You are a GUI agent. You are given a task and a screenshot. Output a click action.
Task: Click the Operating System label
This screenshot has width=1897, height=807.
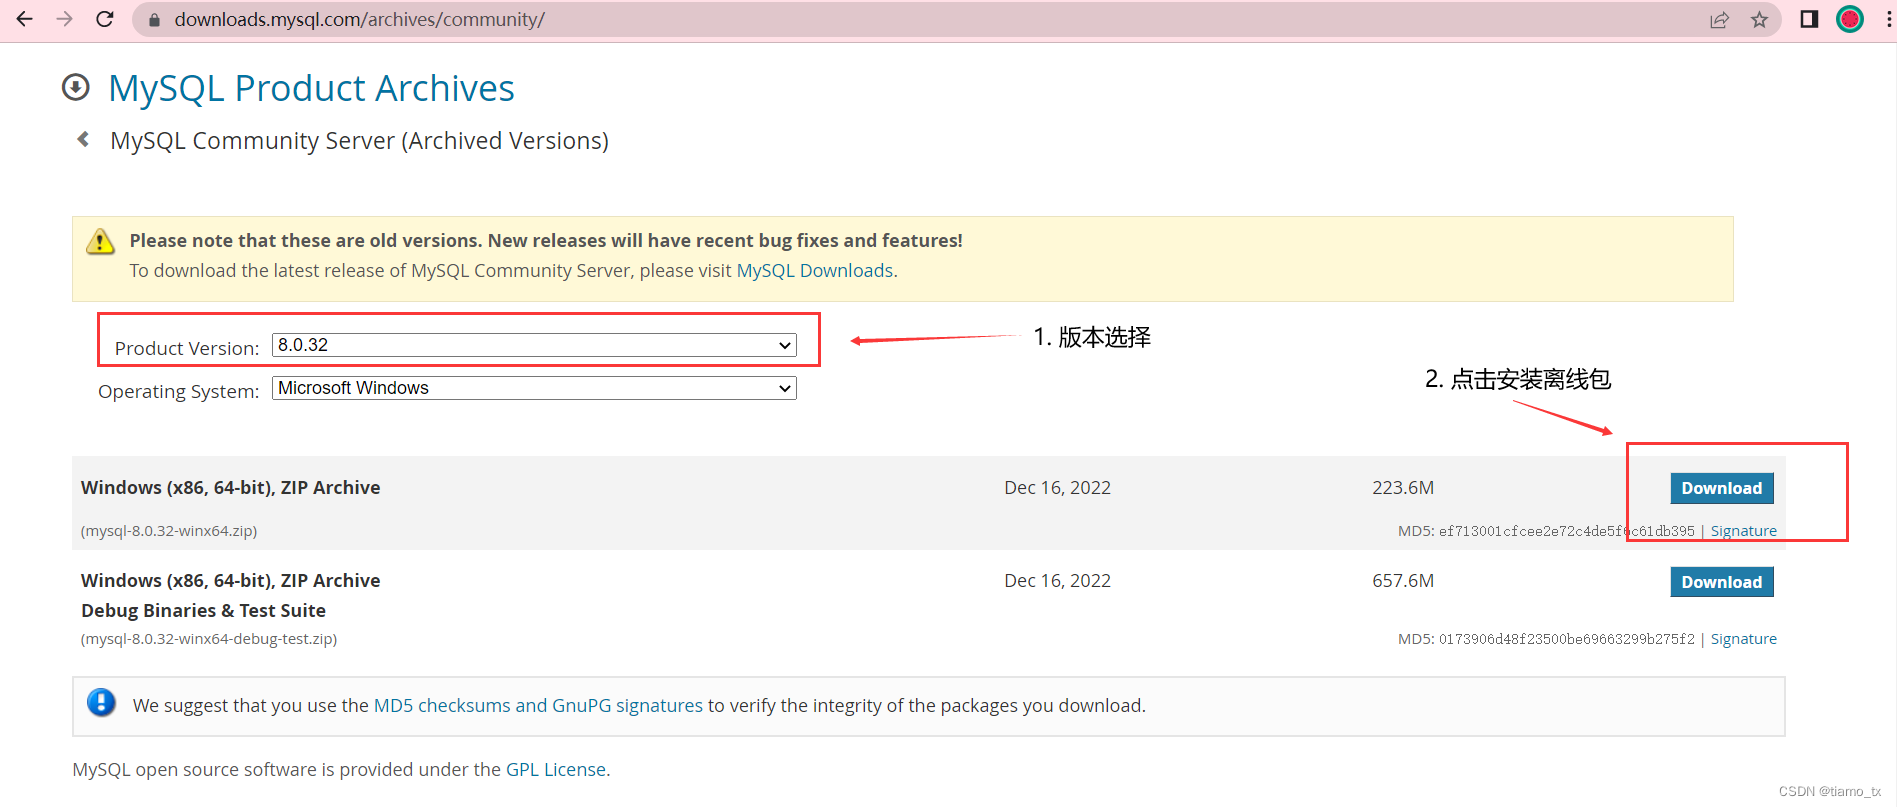click(x=178, y=391)
